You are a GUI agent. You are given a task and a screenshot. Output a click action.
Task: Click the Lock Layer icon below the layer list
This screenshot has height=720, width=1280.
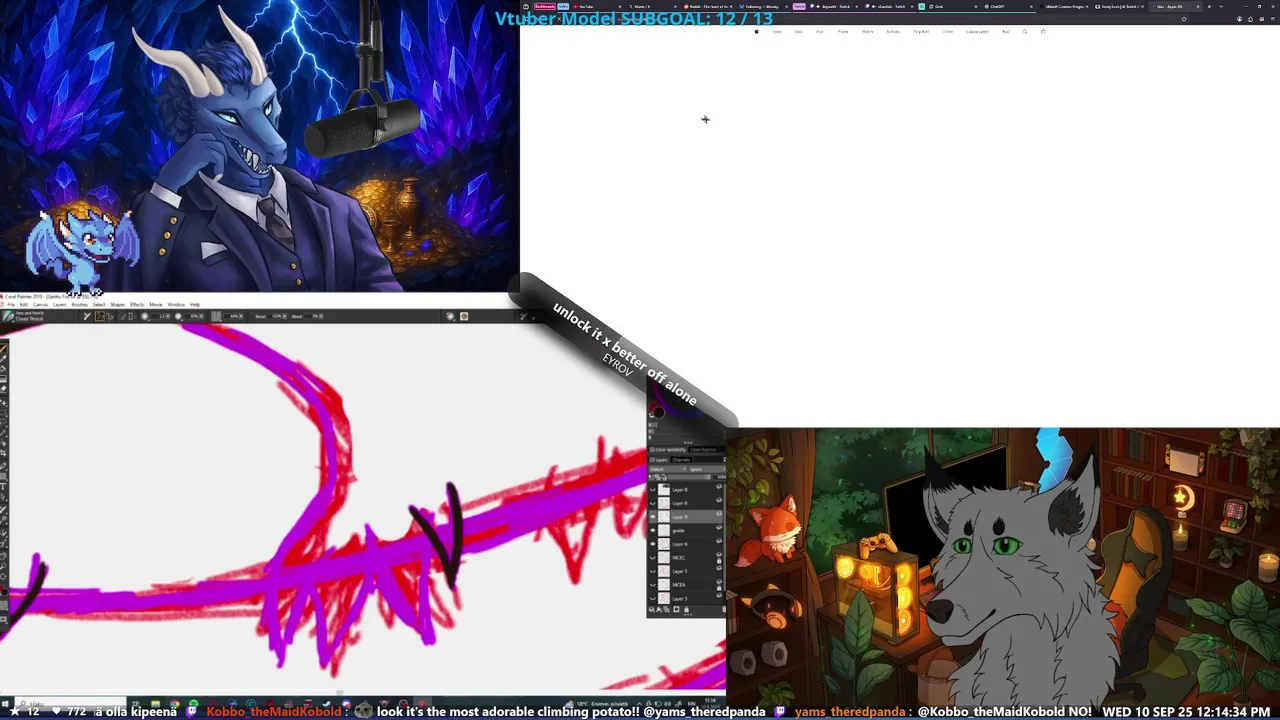[686, 609]
